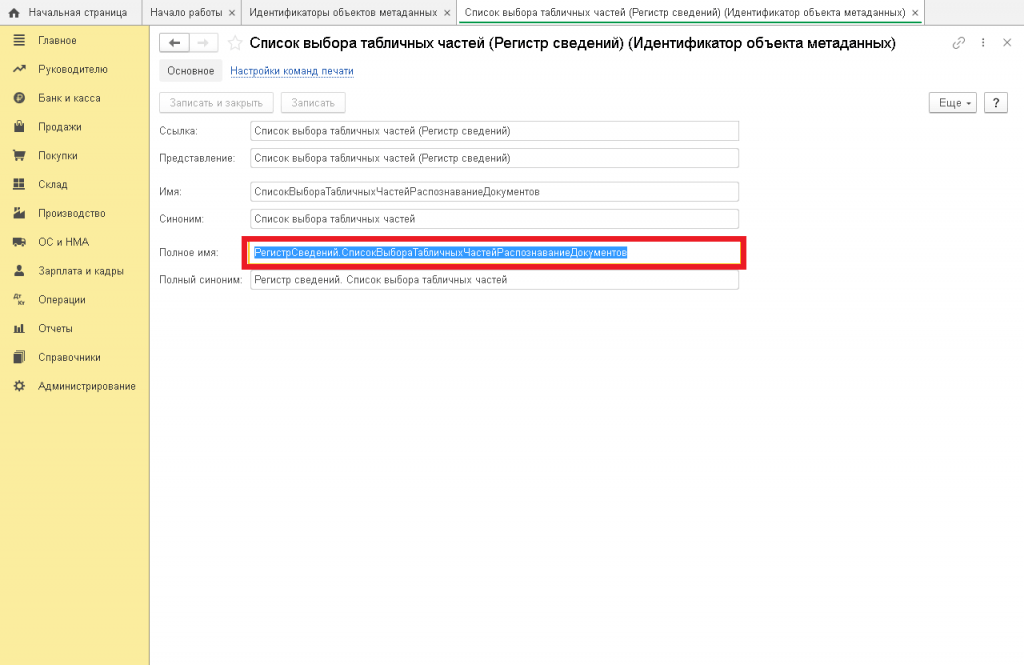Click the Банк и касса coin icon
Screen dimensions: 1024x665
[x=19, y=98]
